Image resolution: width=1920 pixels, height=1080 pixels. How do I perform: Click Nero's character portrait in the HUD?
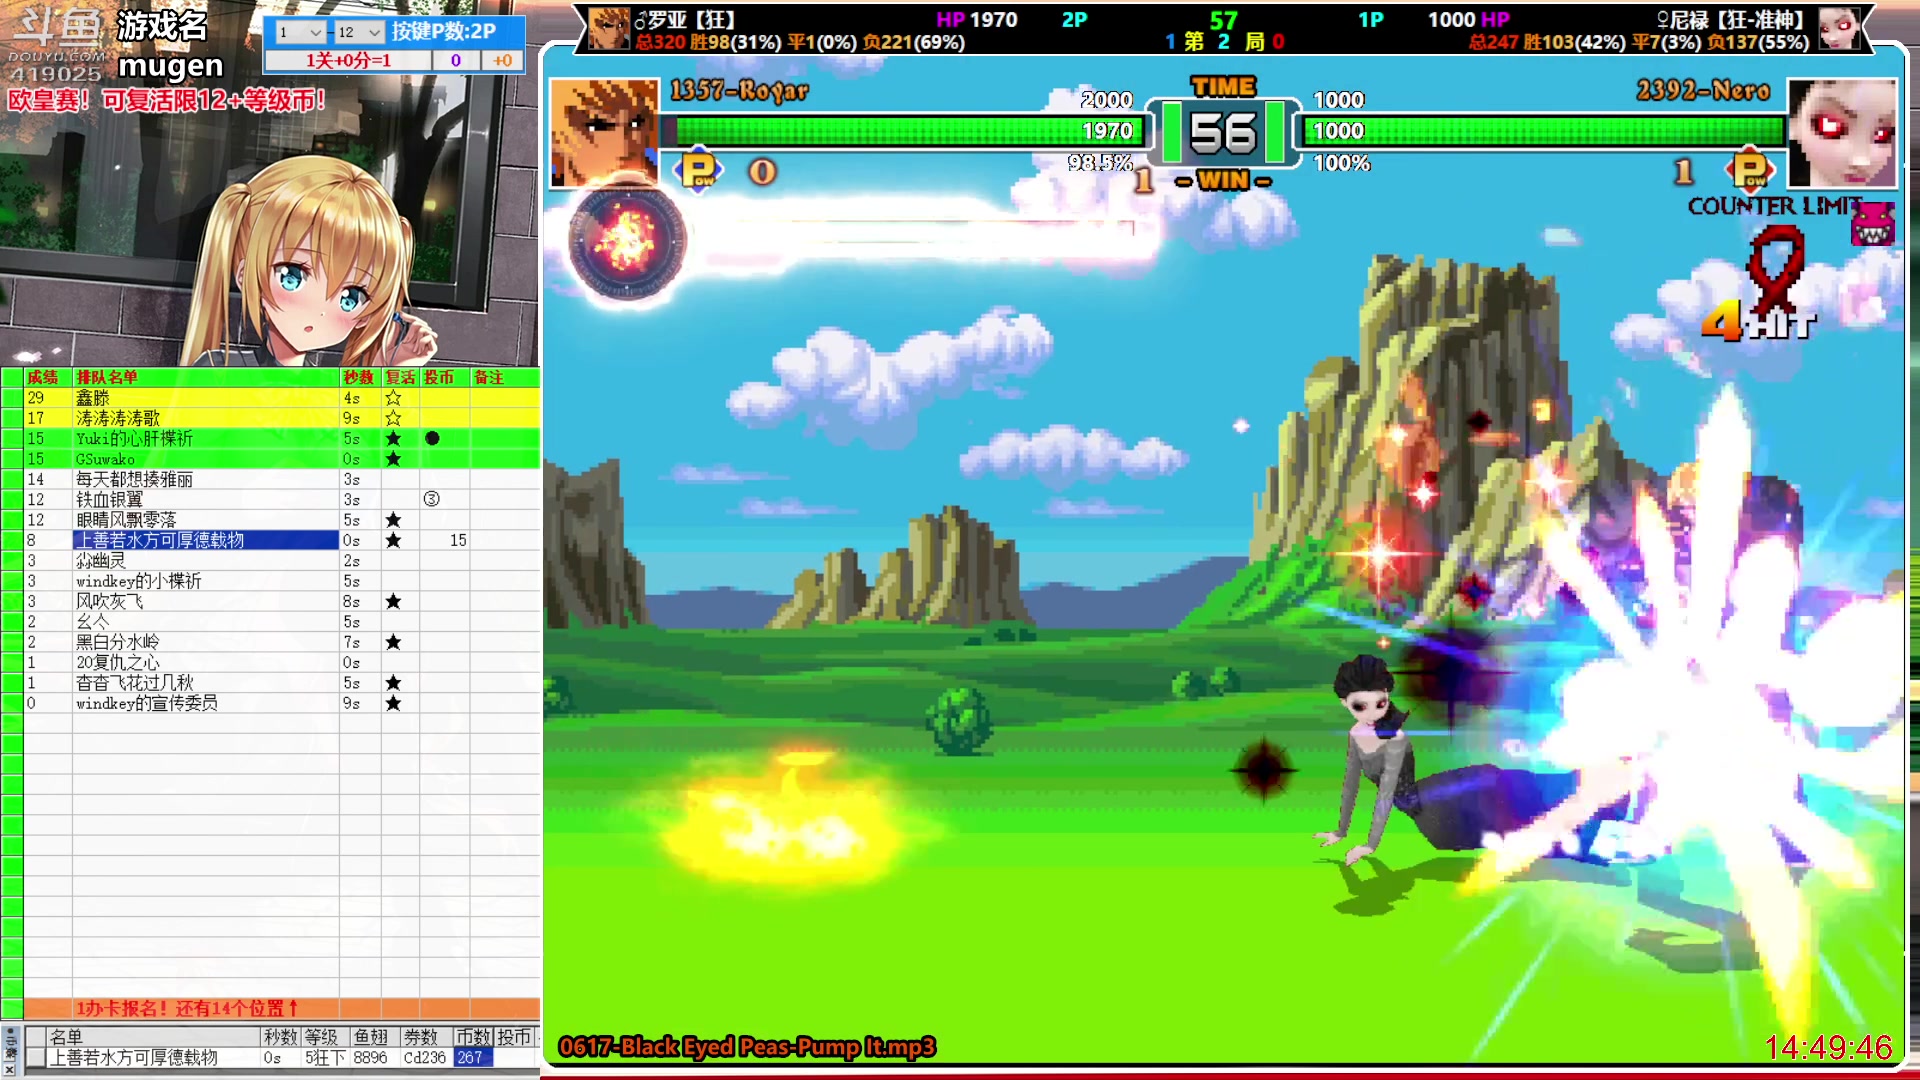[1842, 132]
